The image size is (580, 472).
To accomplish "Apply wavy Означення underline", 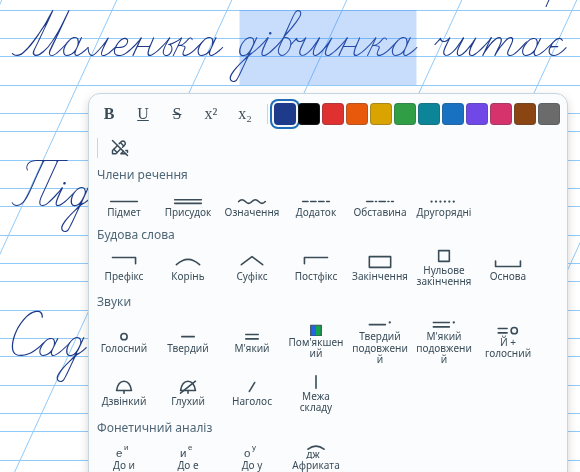I will tap(252, 207).
